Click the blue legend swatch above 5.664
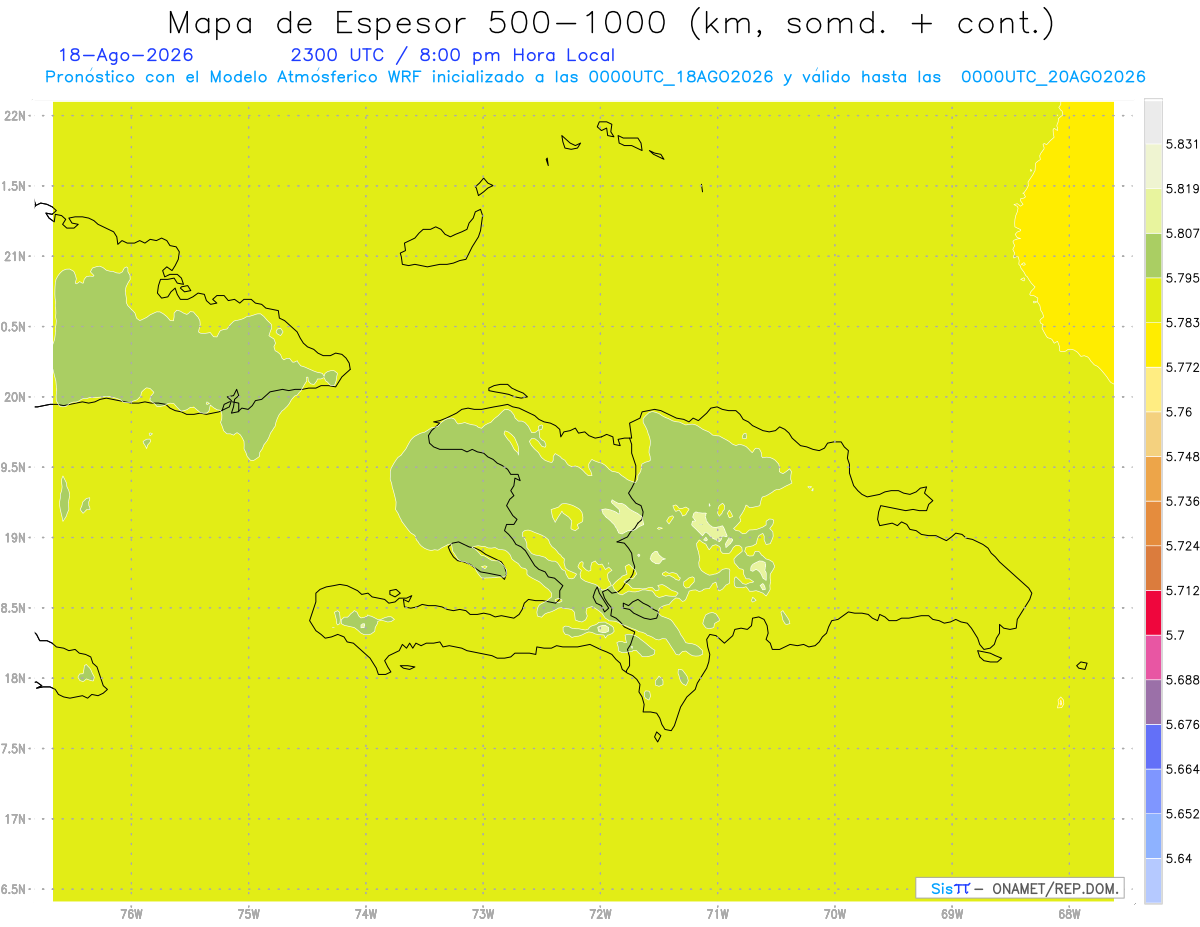The image size is (1200, 927). point(1153,746)
